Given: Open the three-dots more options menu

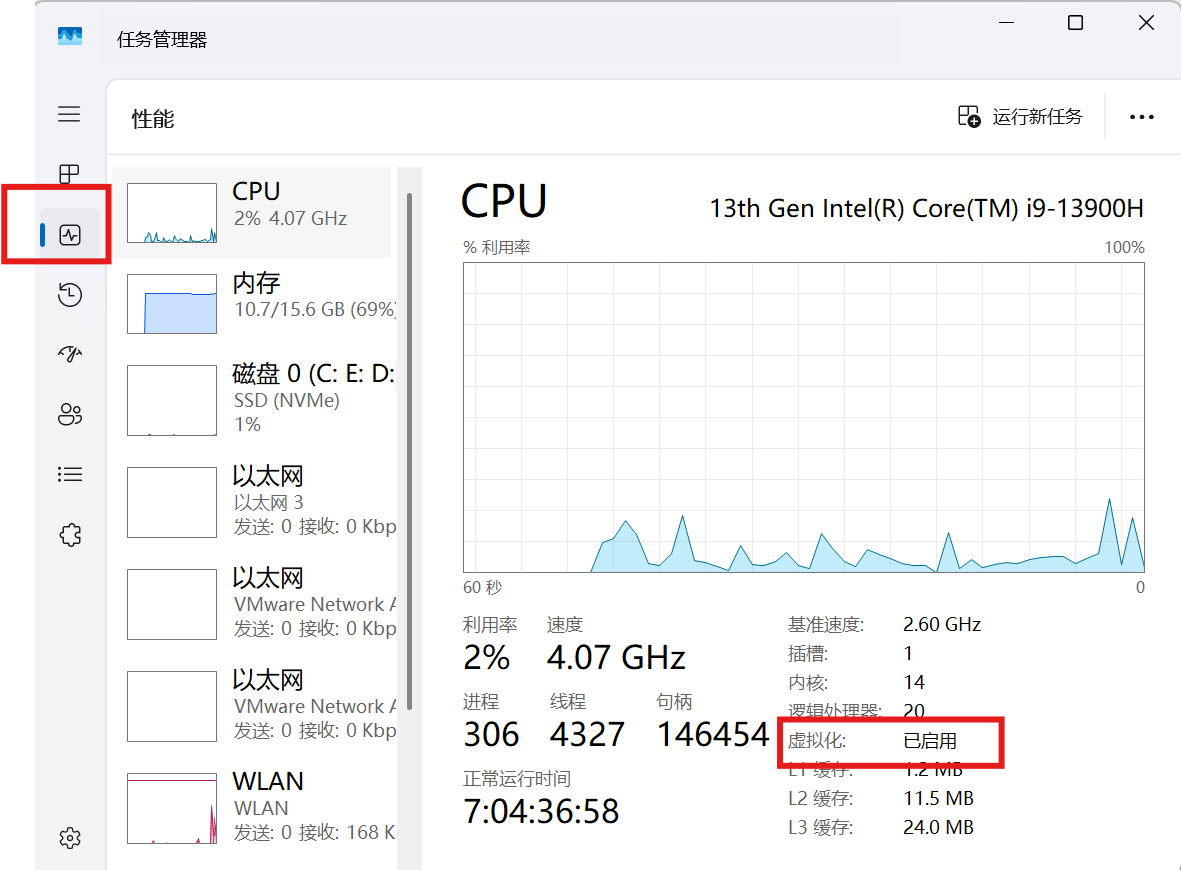Looking at the screenshot, I should tap(1141, 117).
